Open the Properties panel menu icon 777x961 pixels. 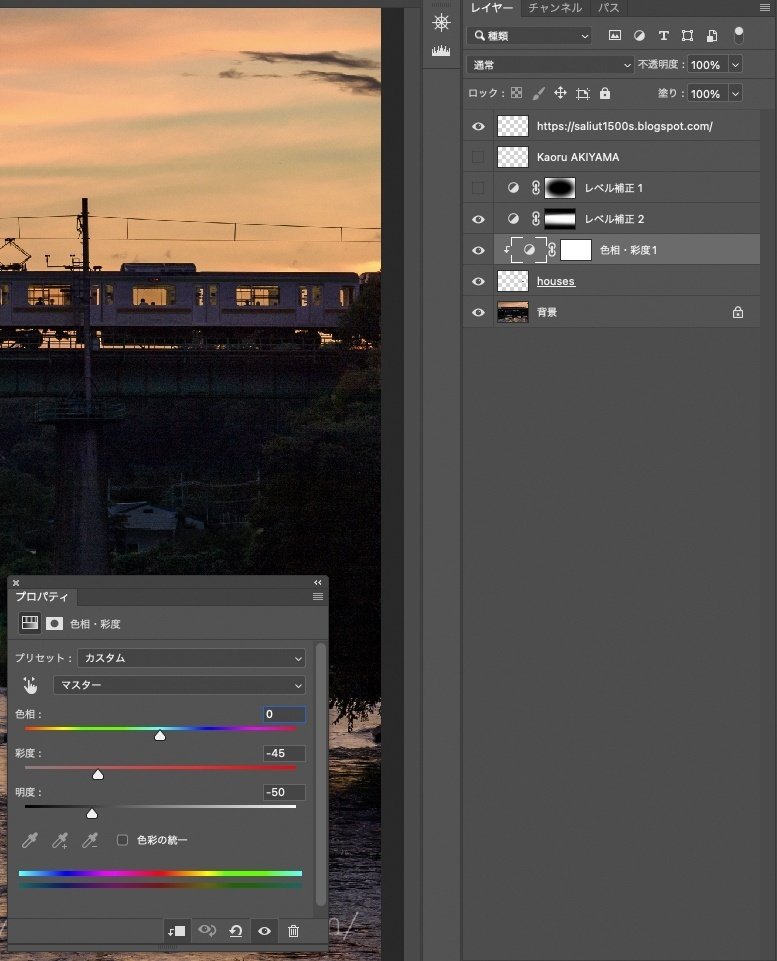[x=318, y=596]
